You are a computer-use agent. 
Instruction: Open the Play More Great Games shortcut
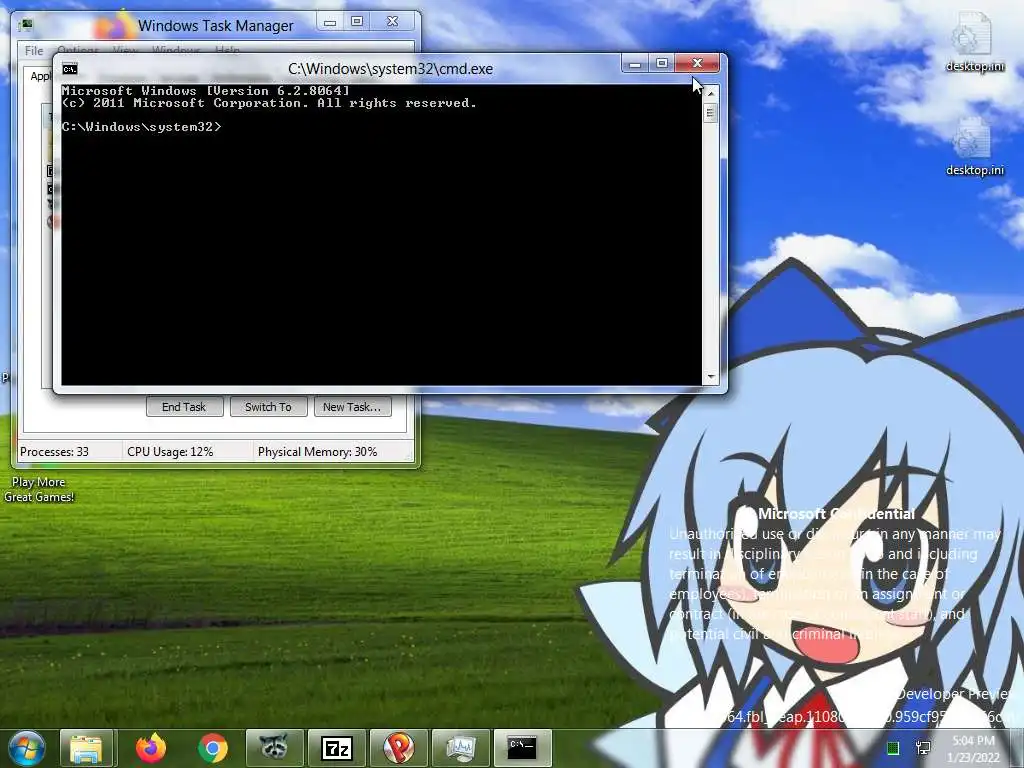pos(39,489)
